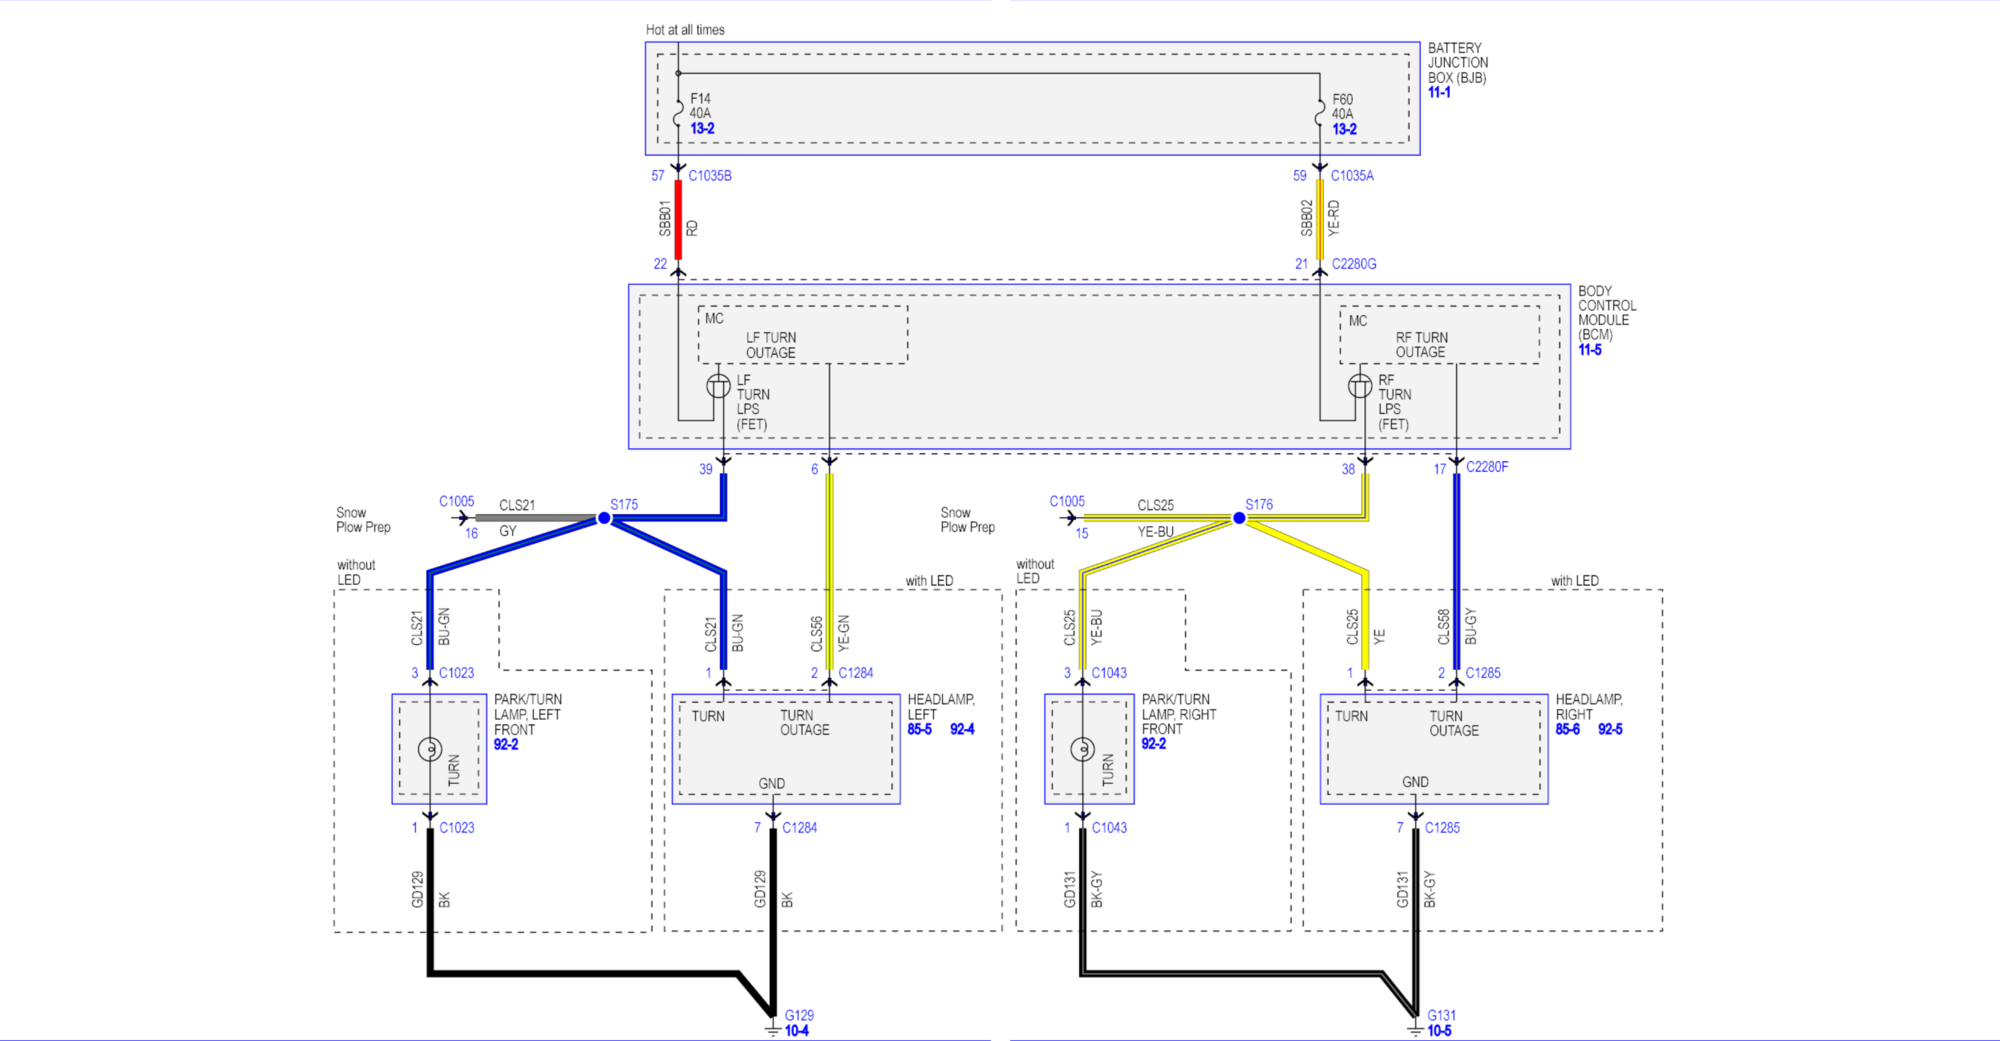
Task: Select the HEADLAMP, LEFT component block
Action: 786,747
